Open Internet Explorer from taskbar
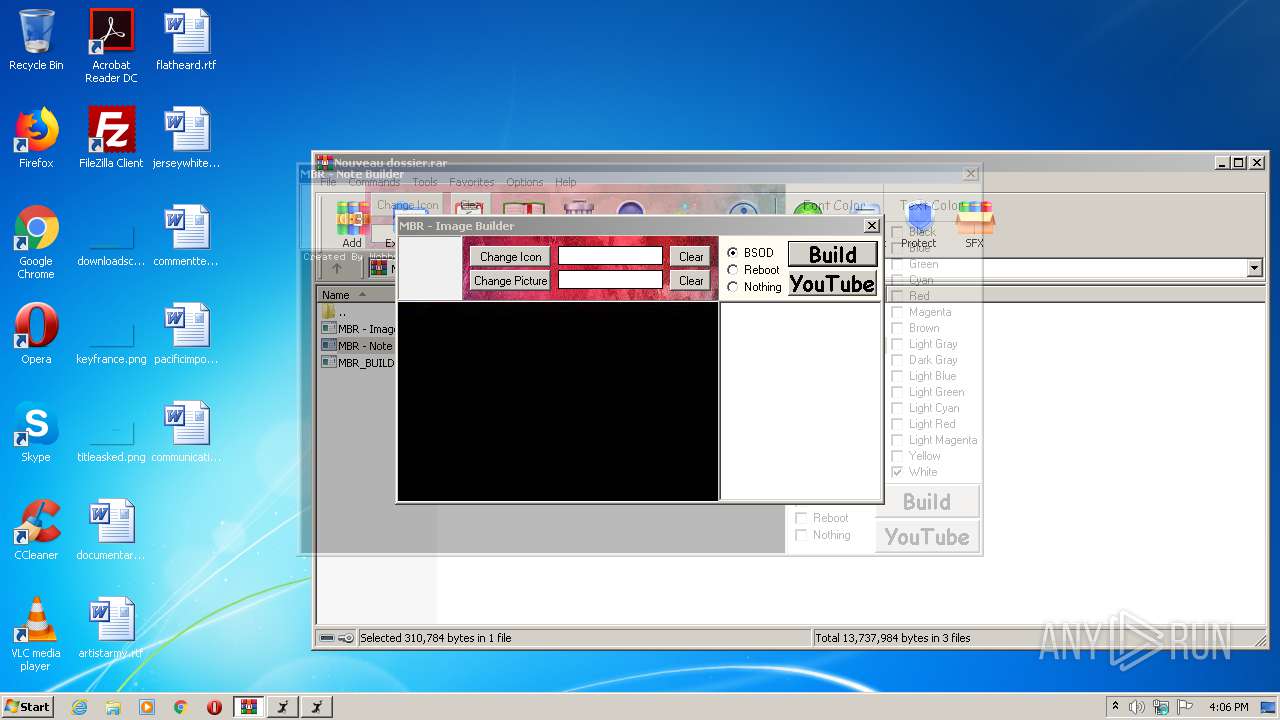 pos(79,707)
